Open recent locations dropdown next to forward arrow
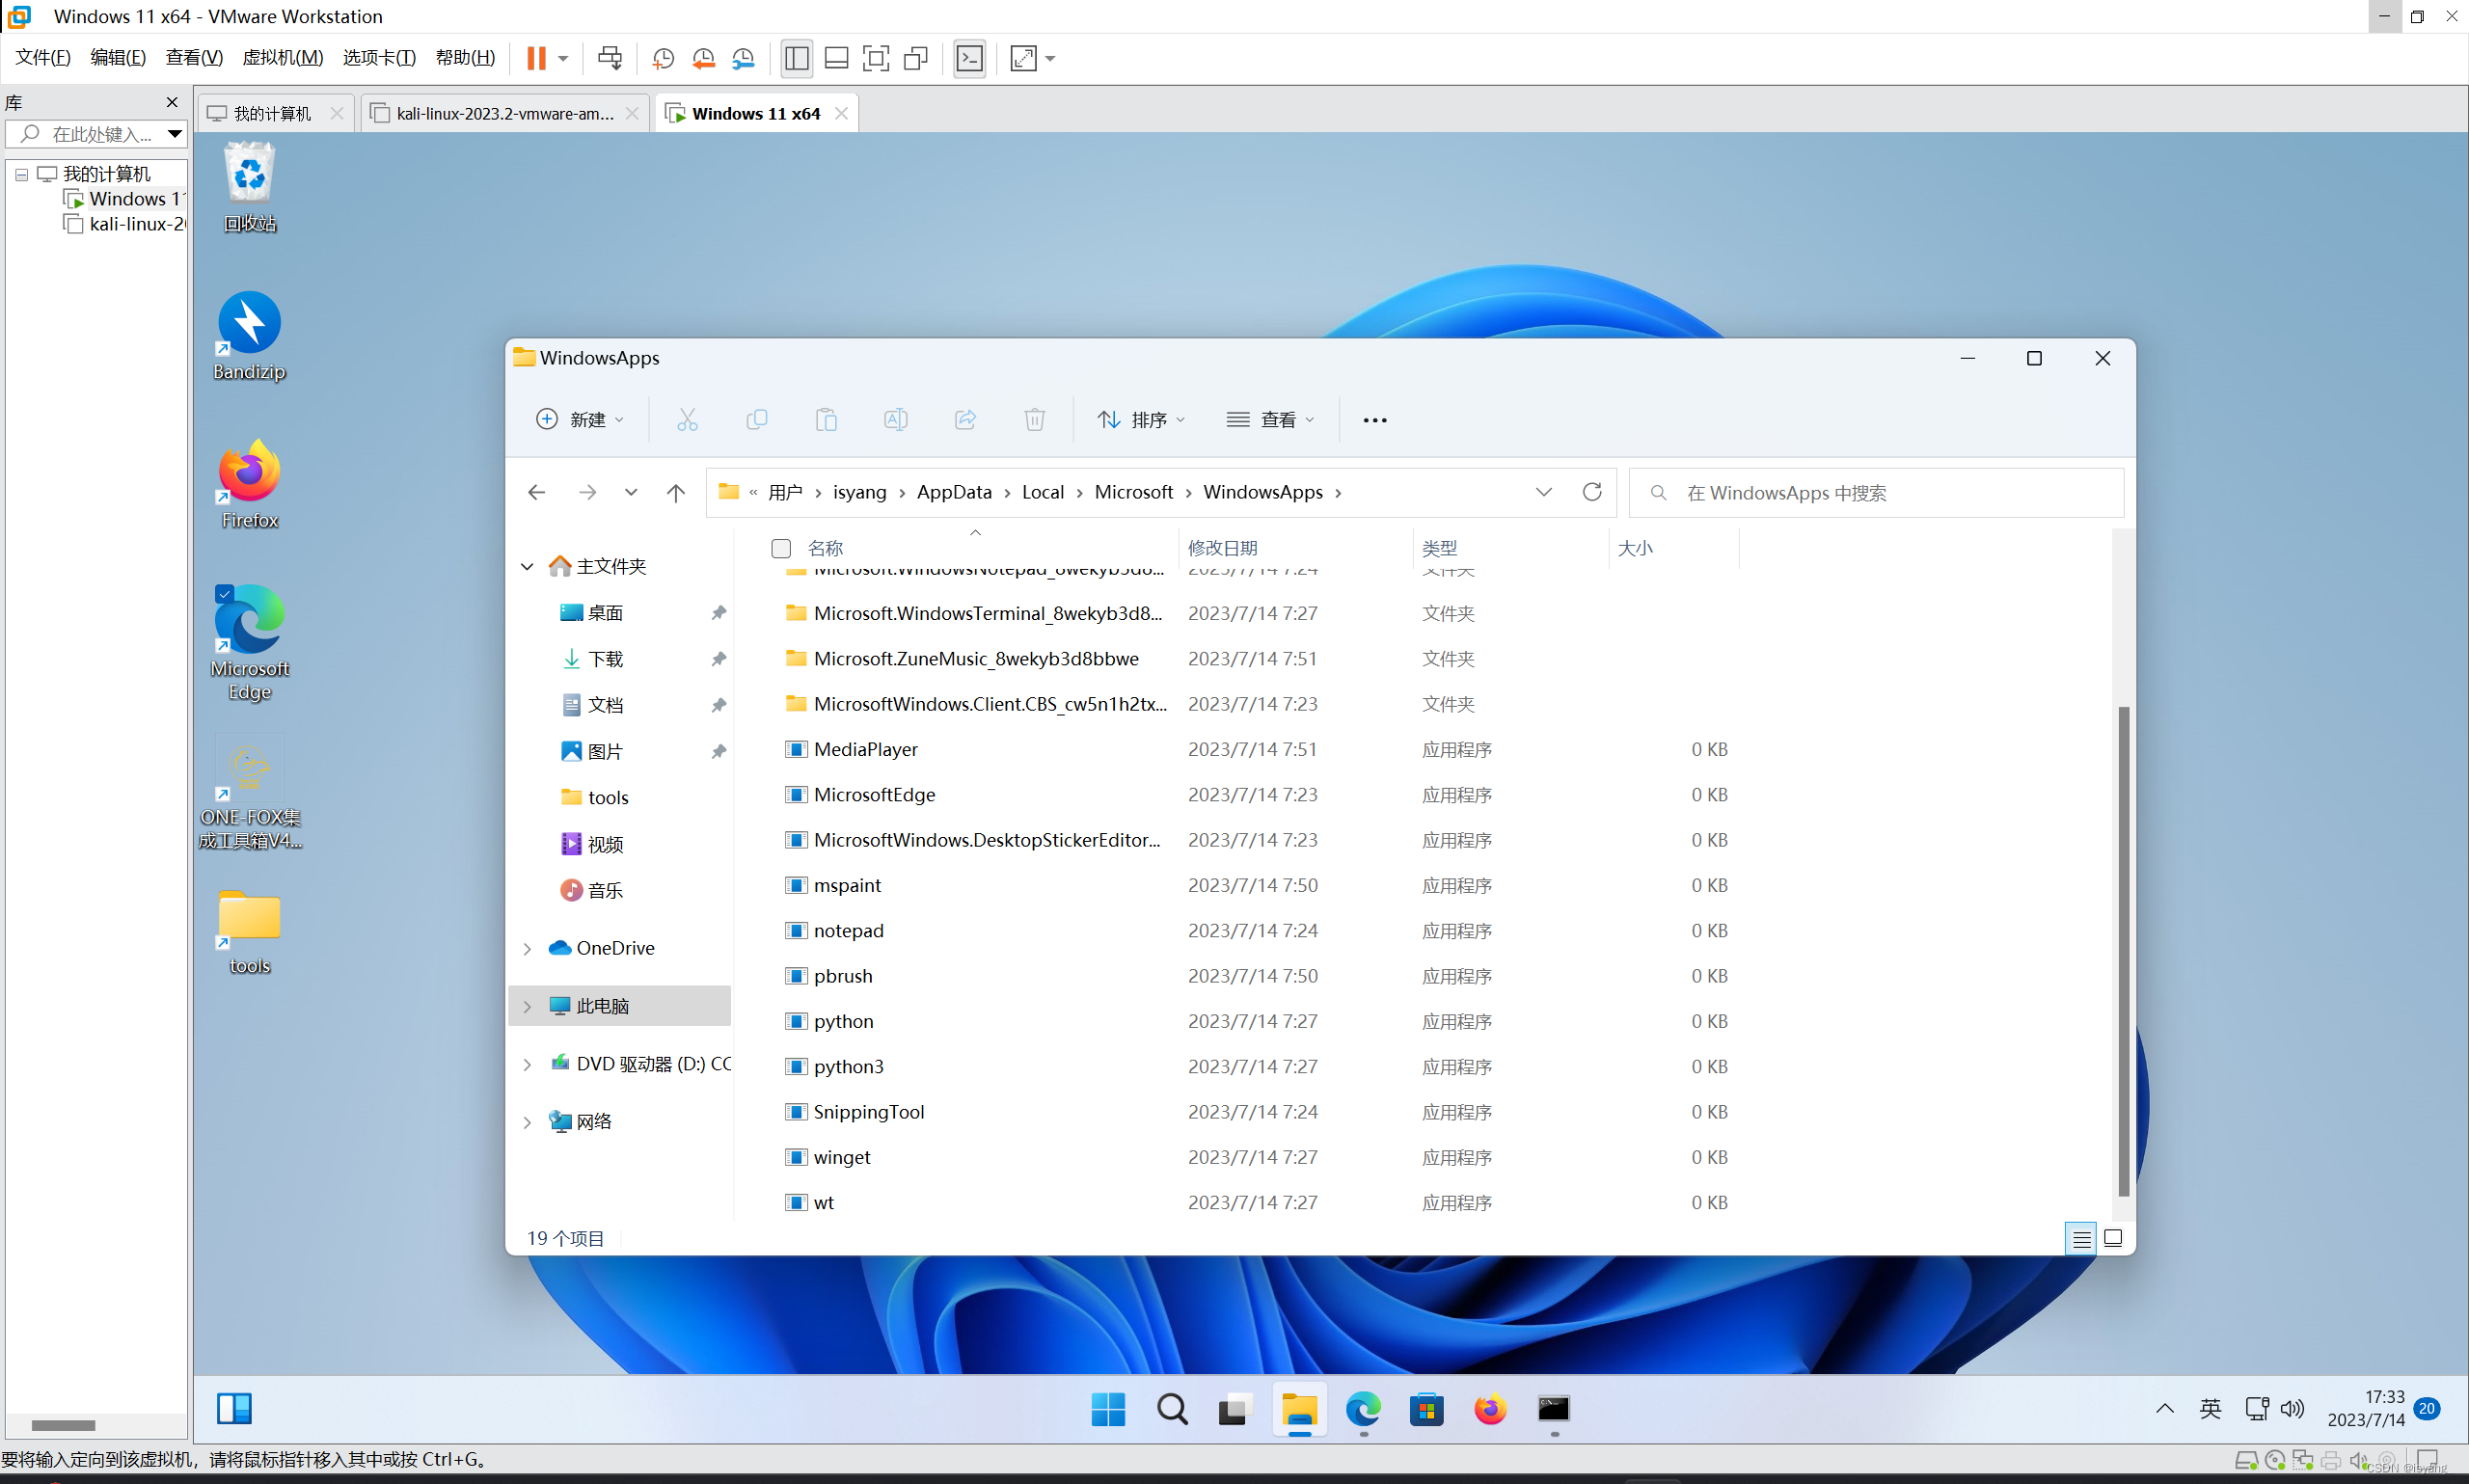 coord(631,492)
